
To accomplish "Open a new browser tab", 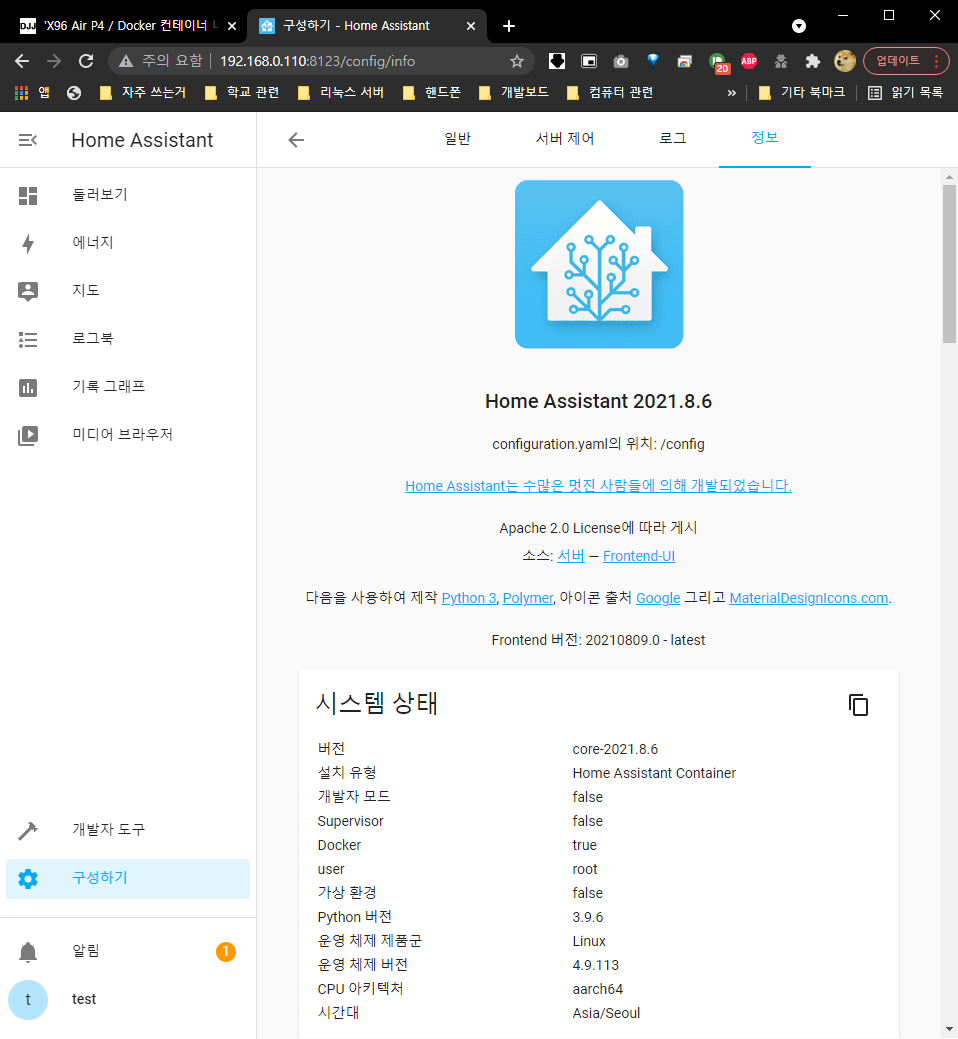I will coord(509,26).
